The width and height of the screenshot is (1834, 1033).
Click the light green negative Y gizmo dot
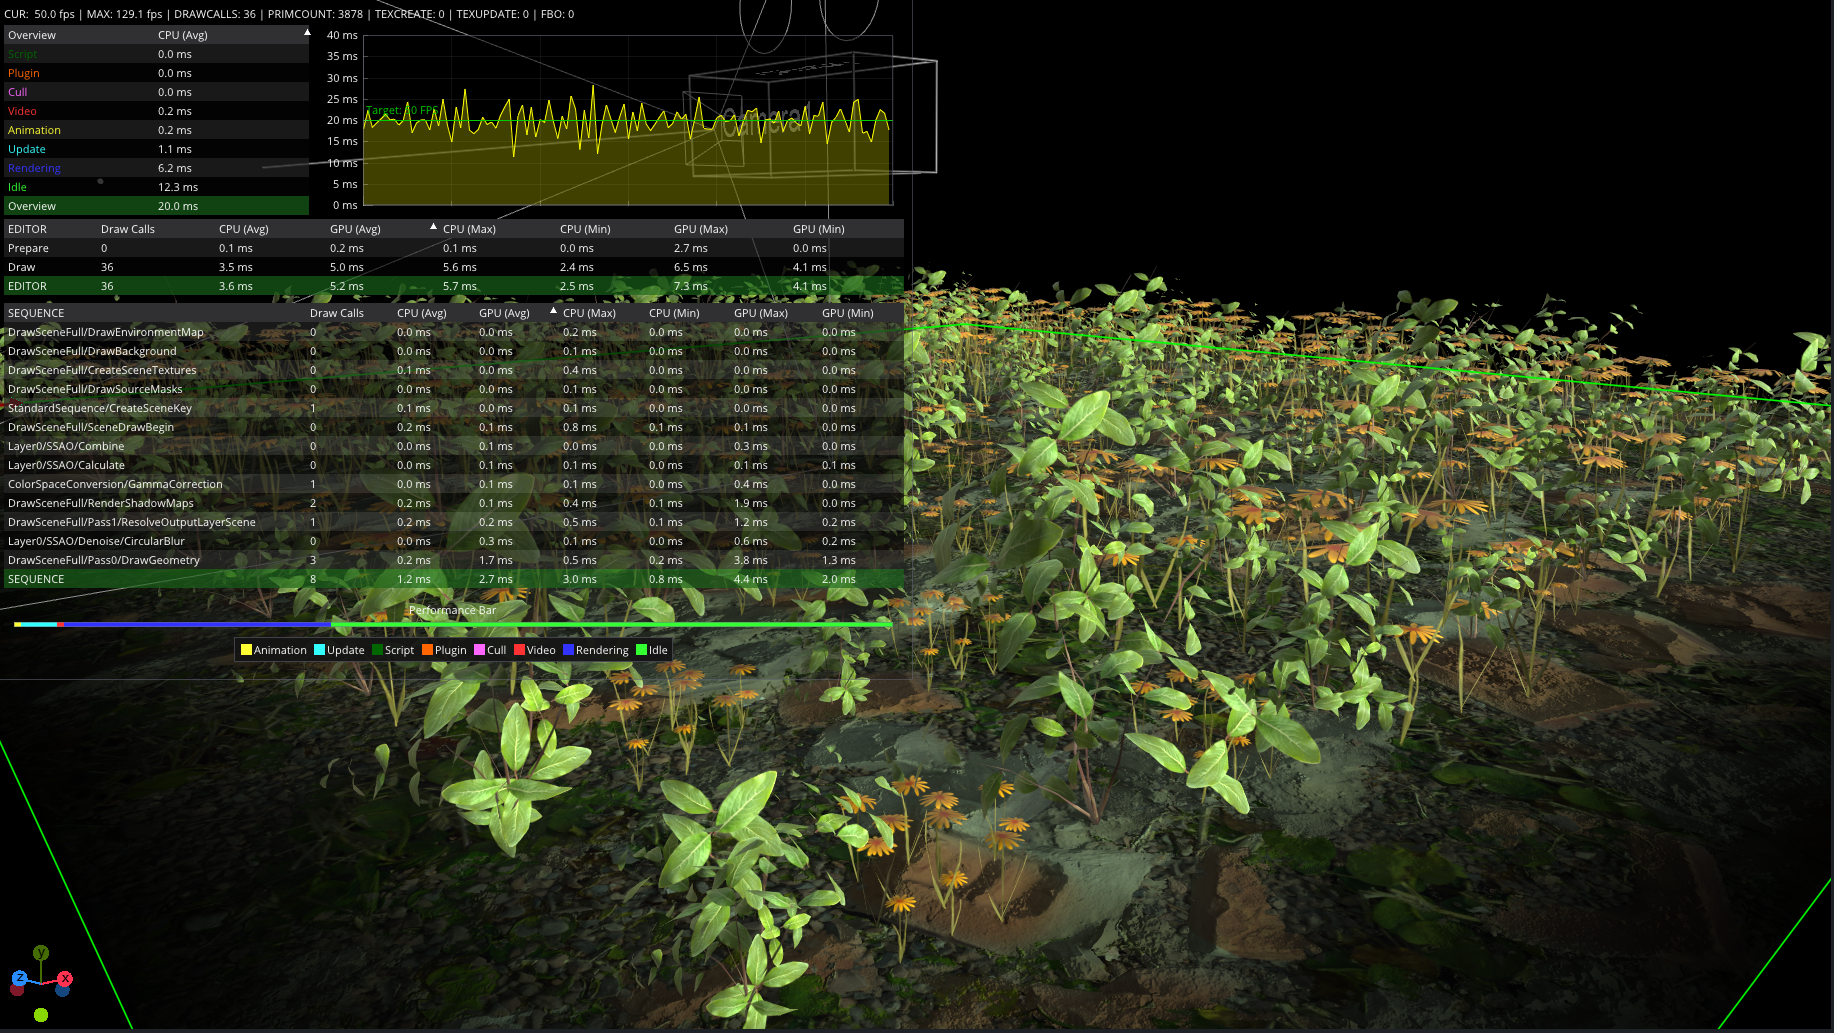click(41, 1015)
